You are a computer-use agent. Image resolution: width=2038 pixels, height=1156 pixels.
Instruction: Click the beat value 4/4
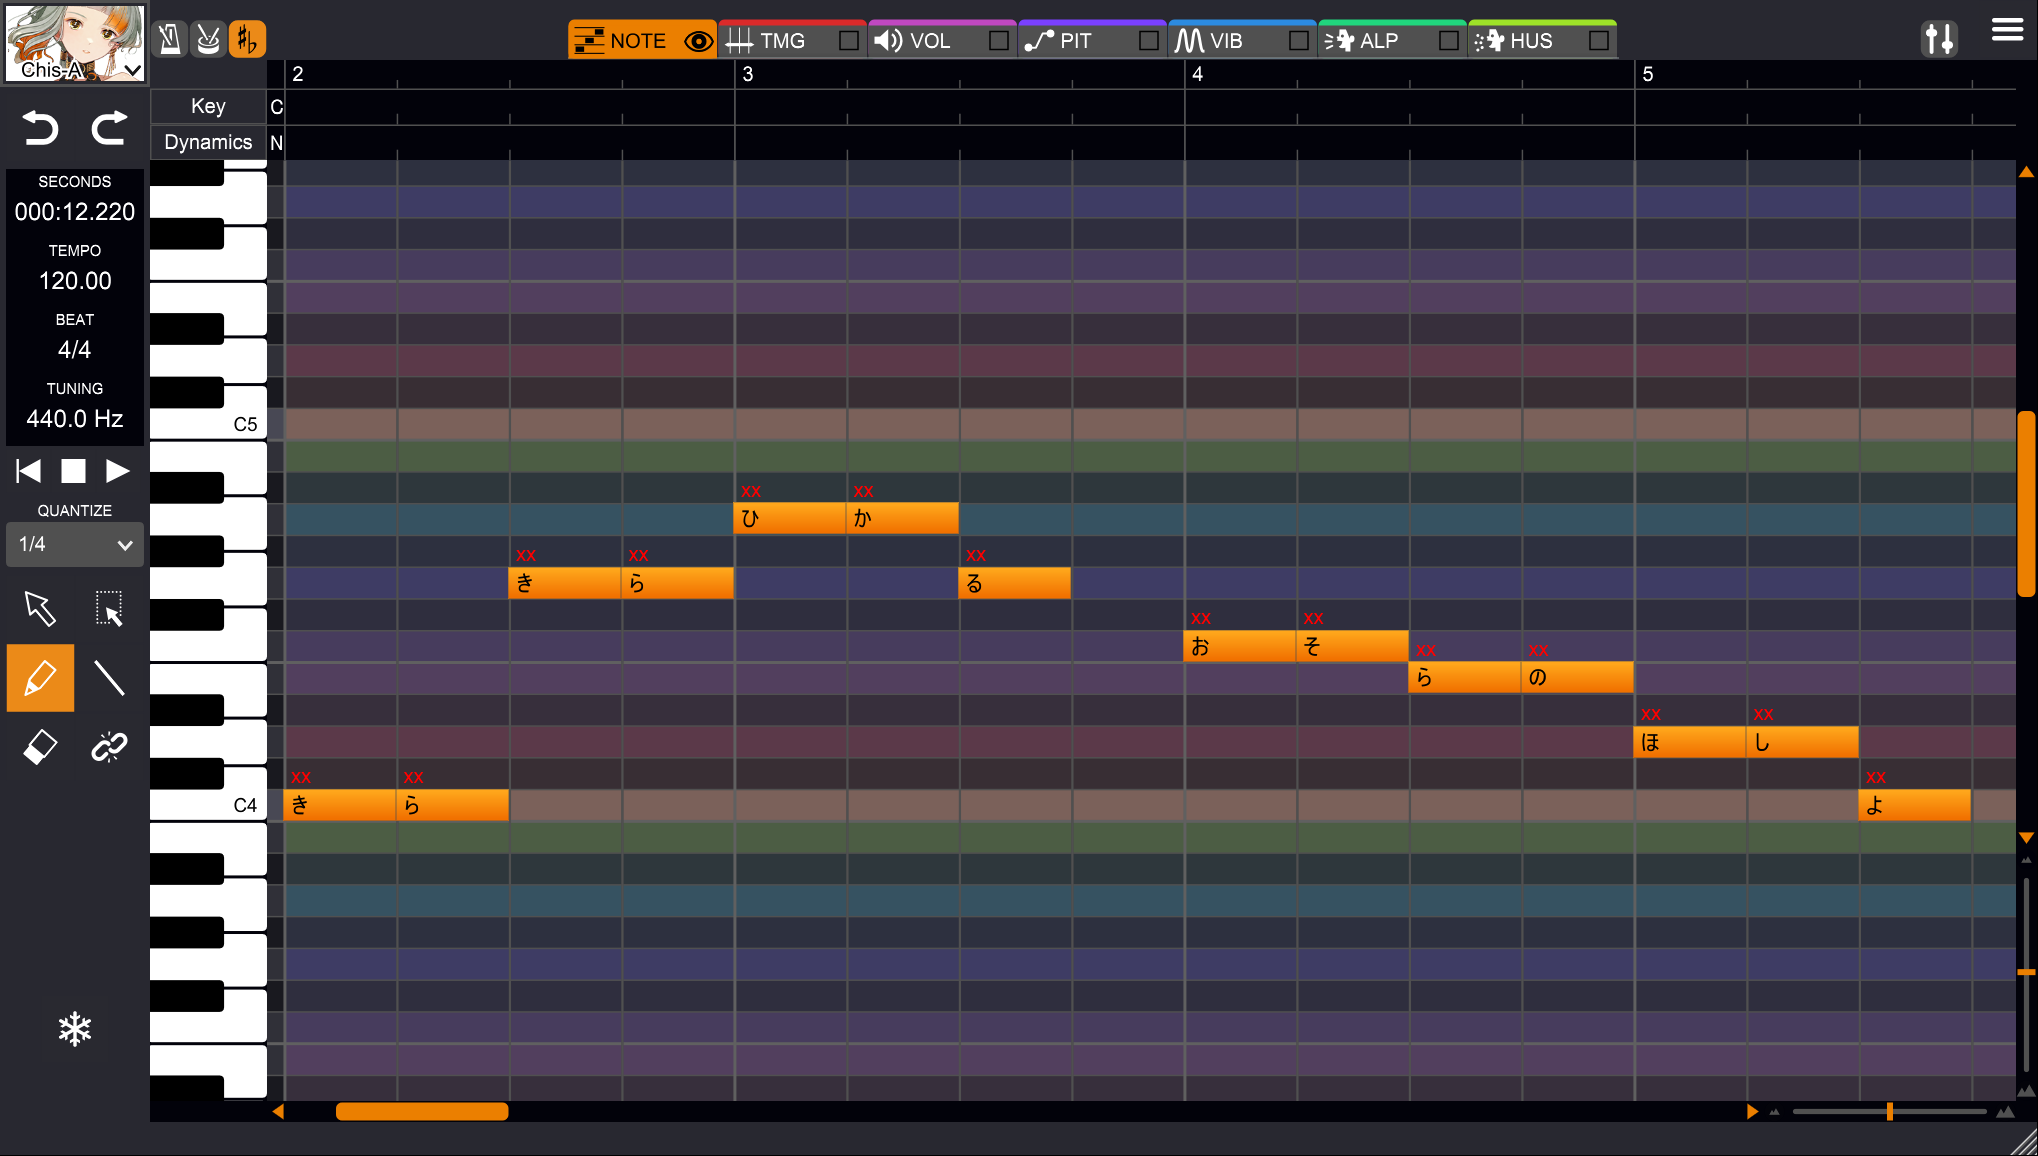[75, 350]
